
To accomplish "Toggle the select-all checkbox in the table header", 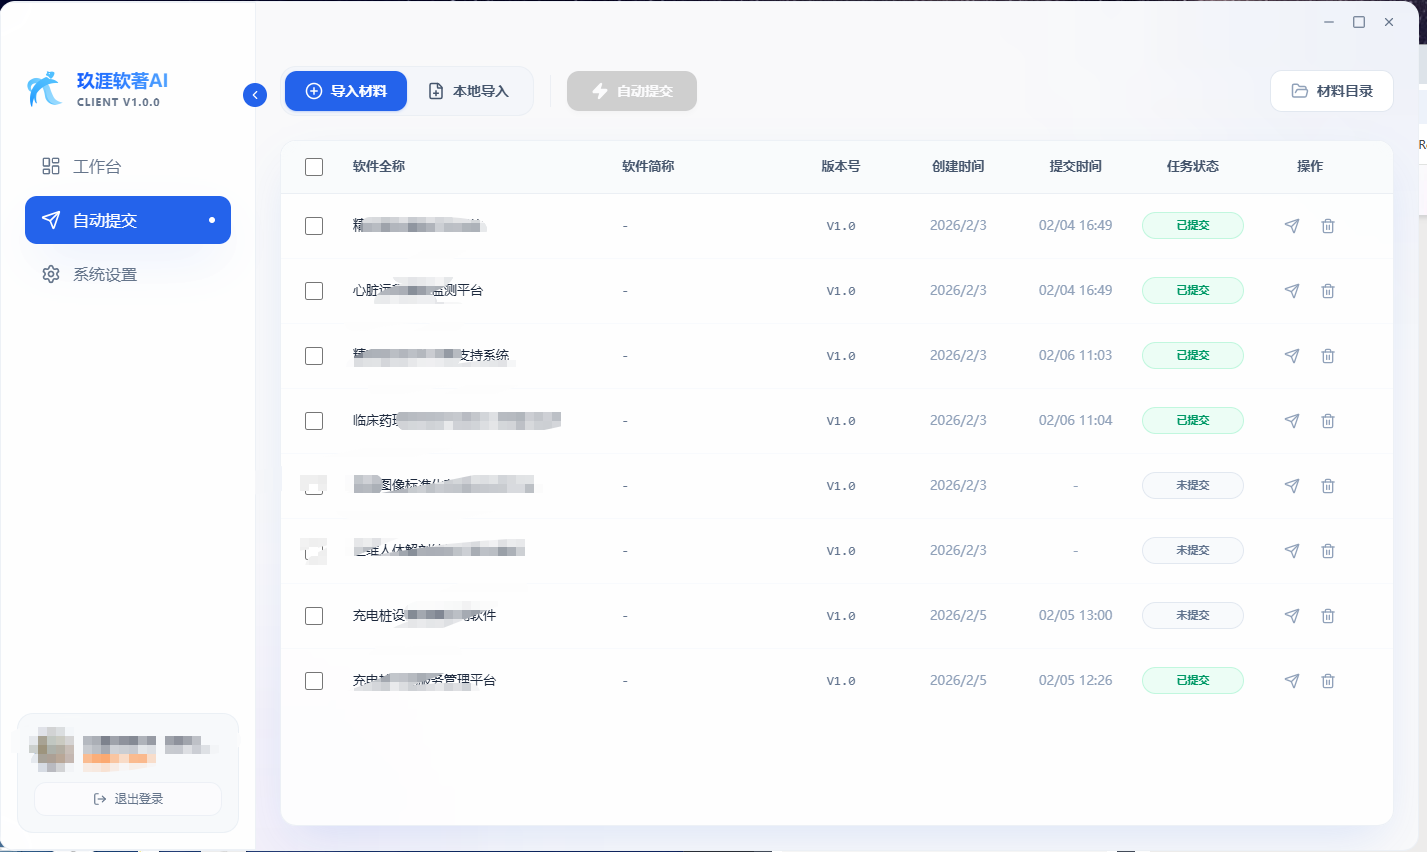I will coord(313,166).
